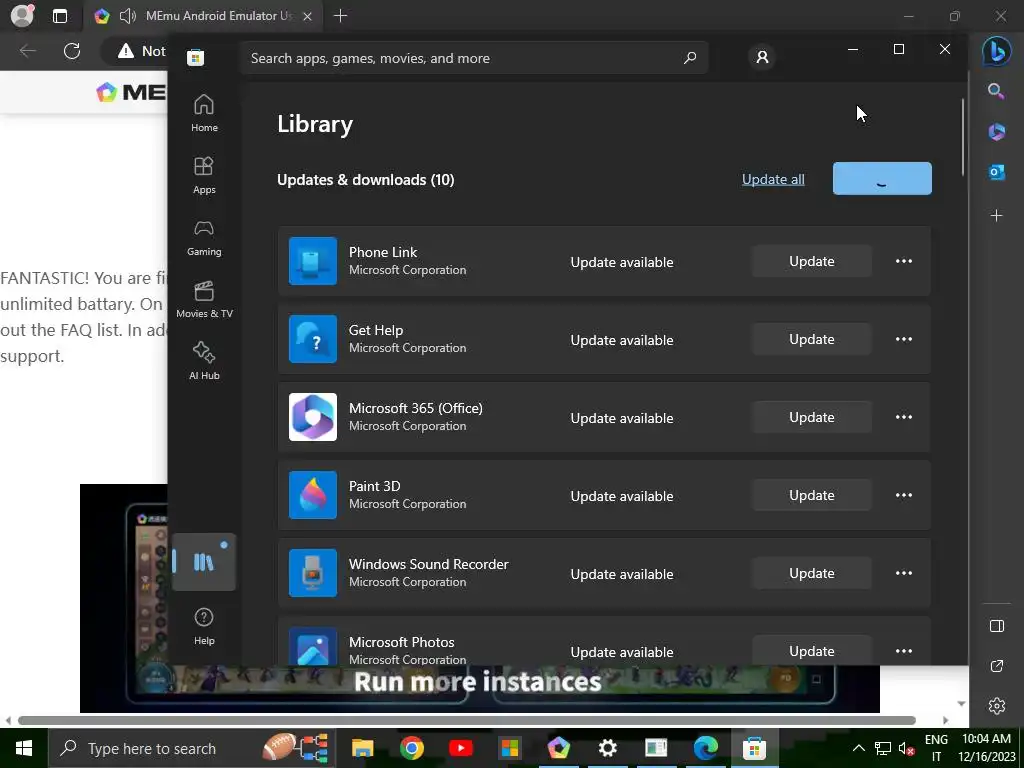Open Movies & TV in Store sidebar
This screenshot has height=768, width=1024.
click(x=204, y=300)
